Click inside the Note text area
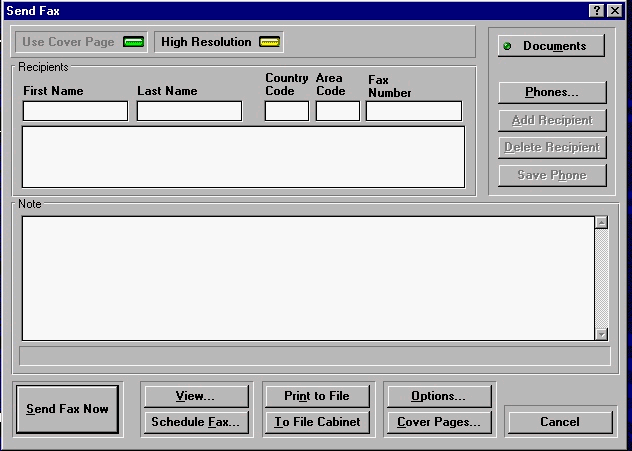 307,277
